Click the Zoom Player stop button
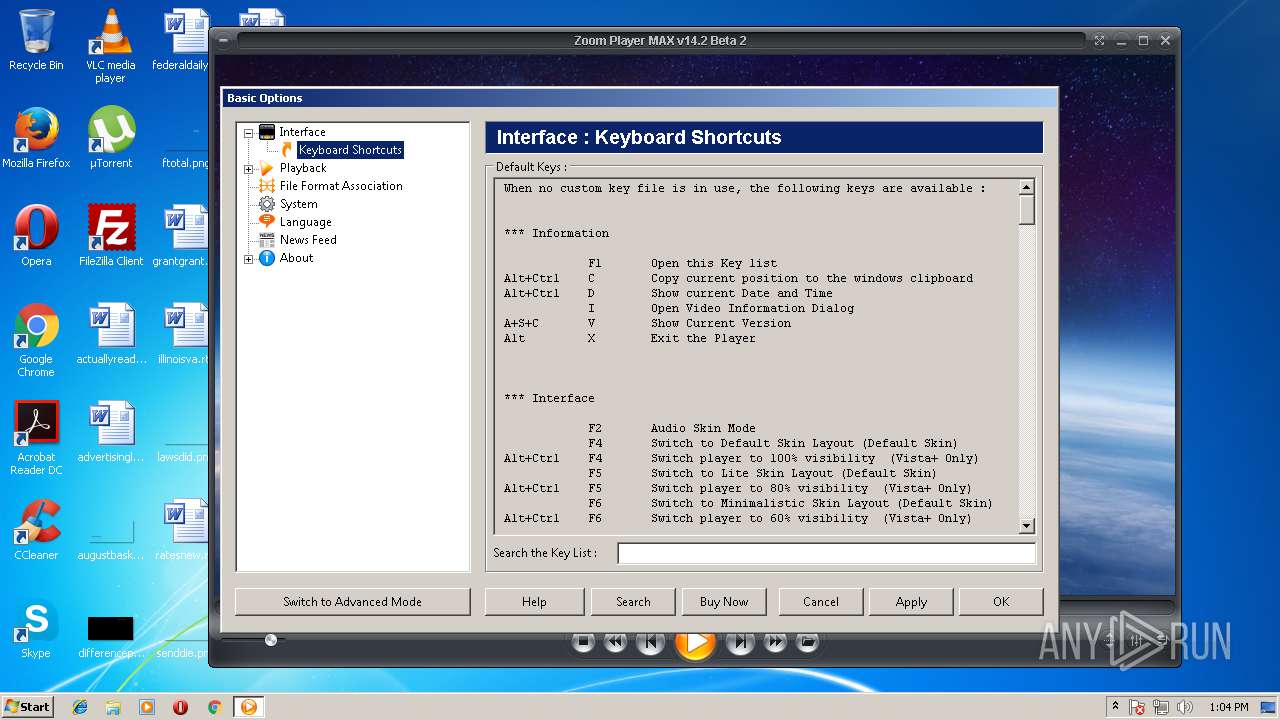 (584, 642)
